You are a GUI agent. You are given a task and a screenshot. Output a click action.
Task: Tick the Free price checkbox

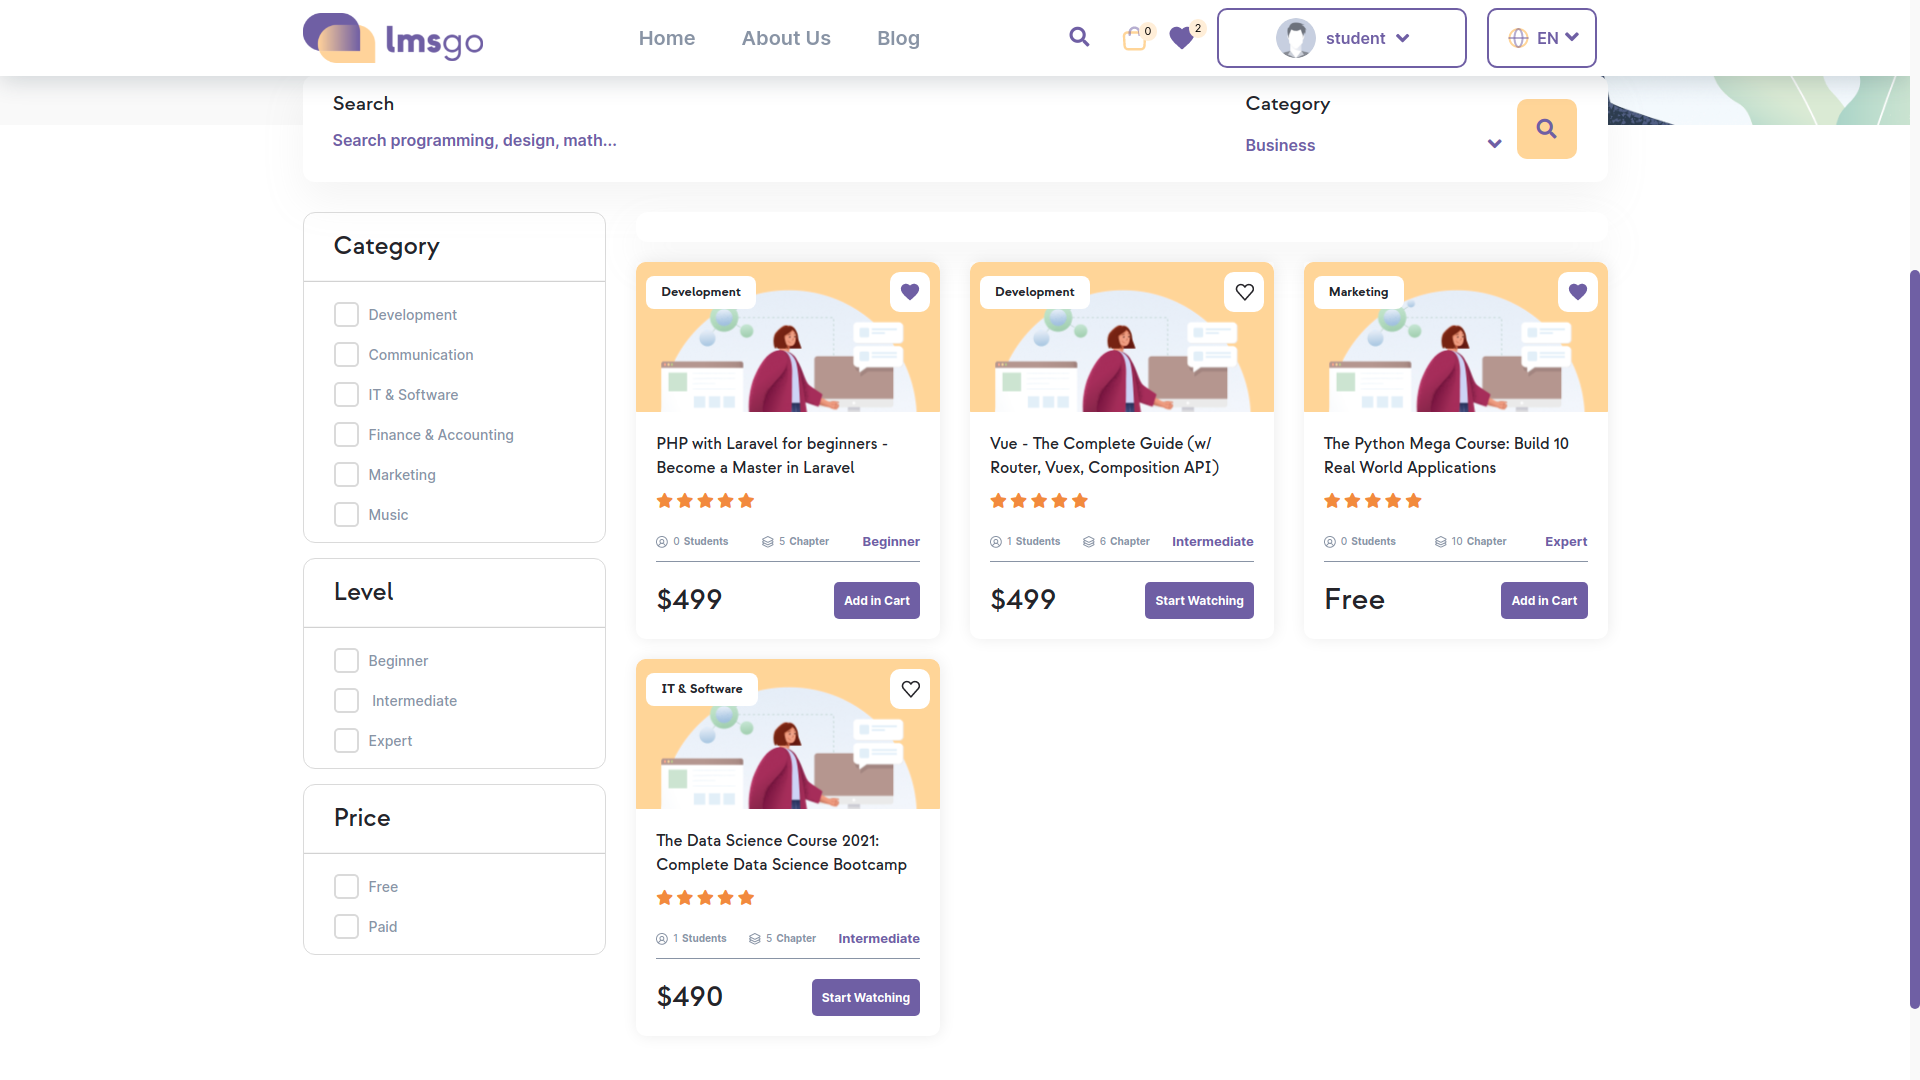click(346, 887)
